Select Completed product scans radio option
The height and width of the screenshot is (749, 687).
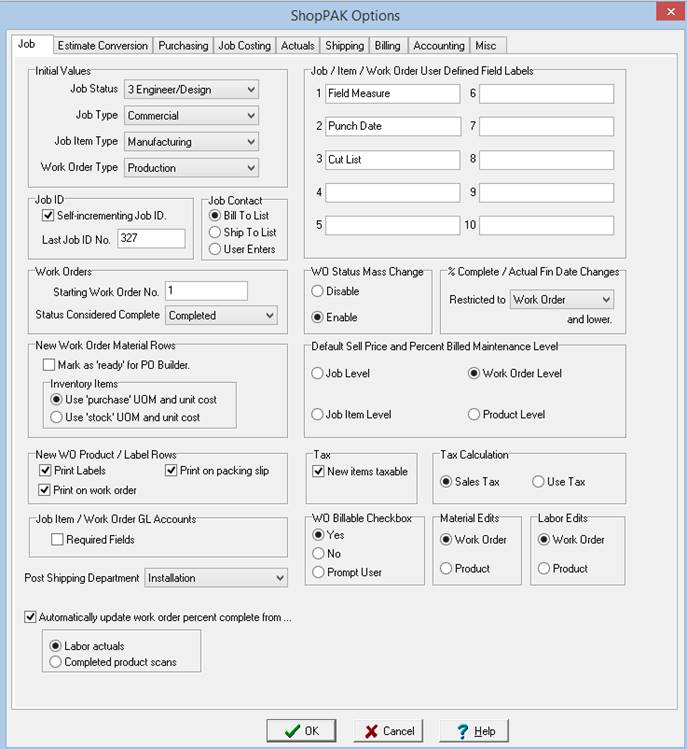tap(56, 662)
